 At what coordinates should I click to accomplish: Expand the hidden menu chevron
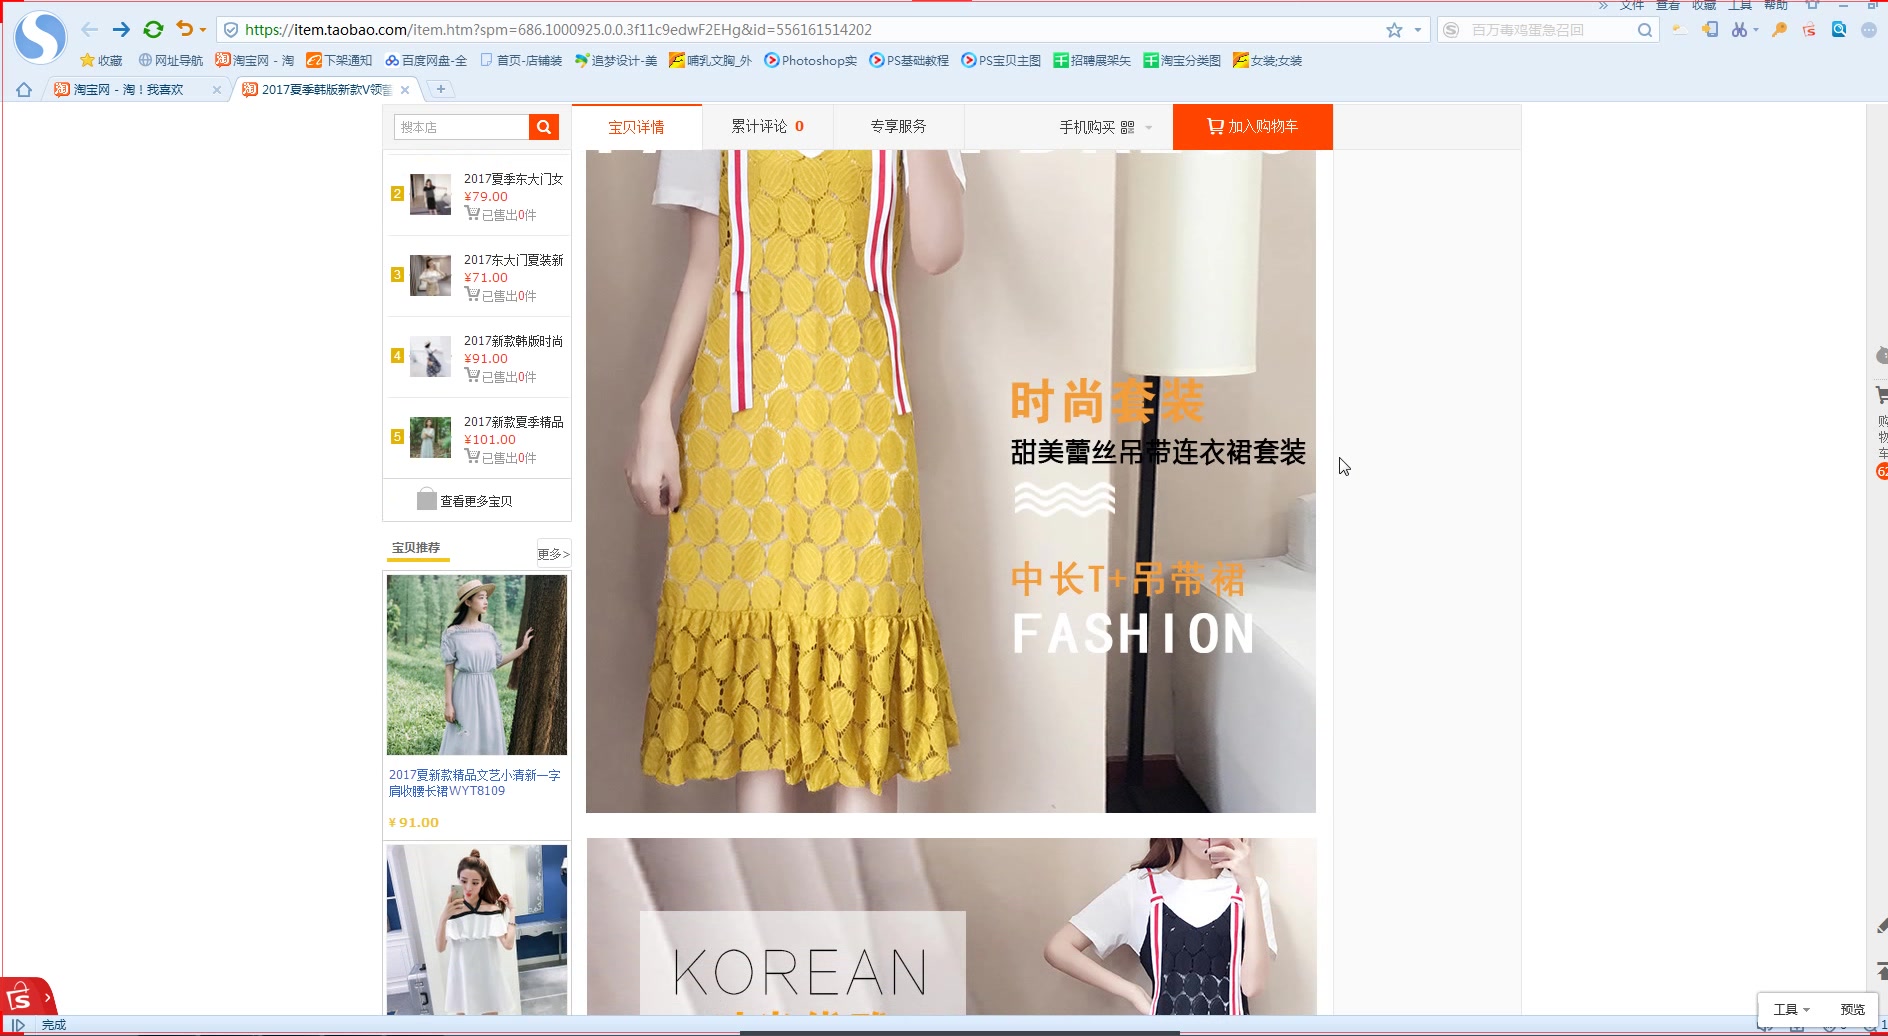1603,5
